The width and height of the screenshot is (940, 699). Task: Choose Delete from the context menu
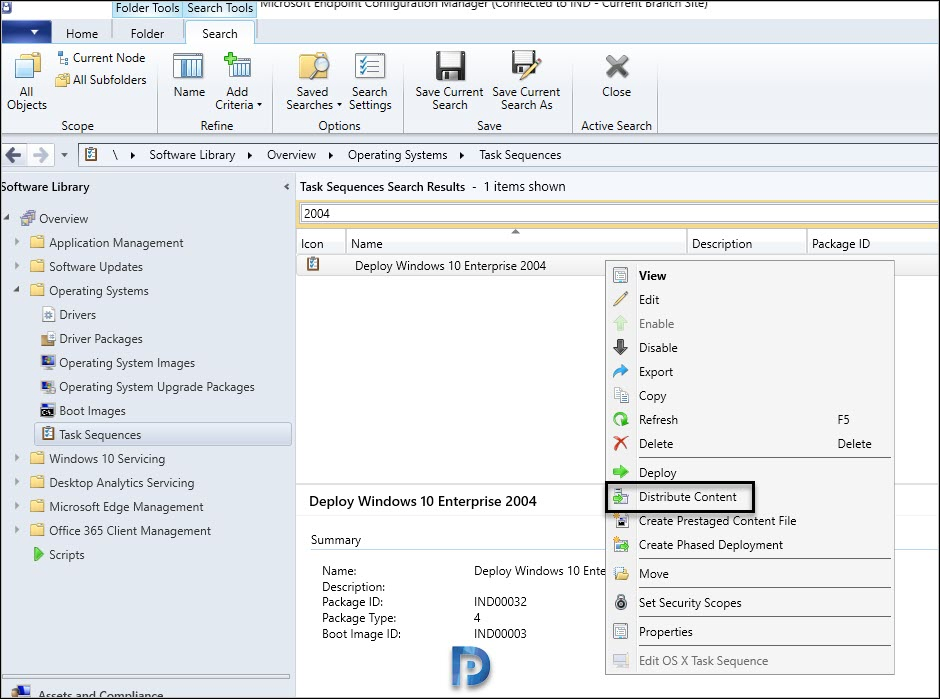(749, 444)
